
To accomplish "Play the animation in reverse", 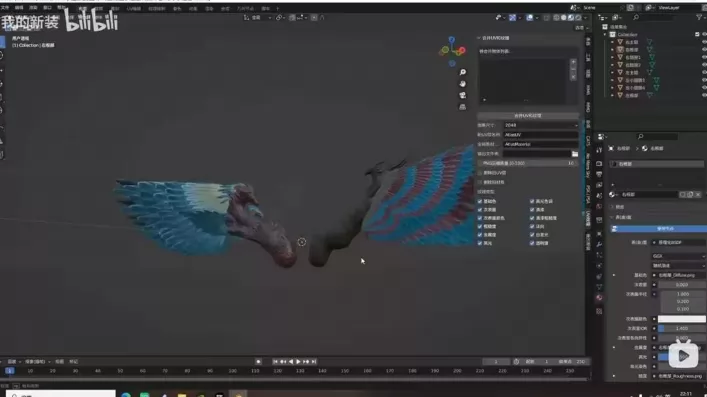I will point(291,361).
